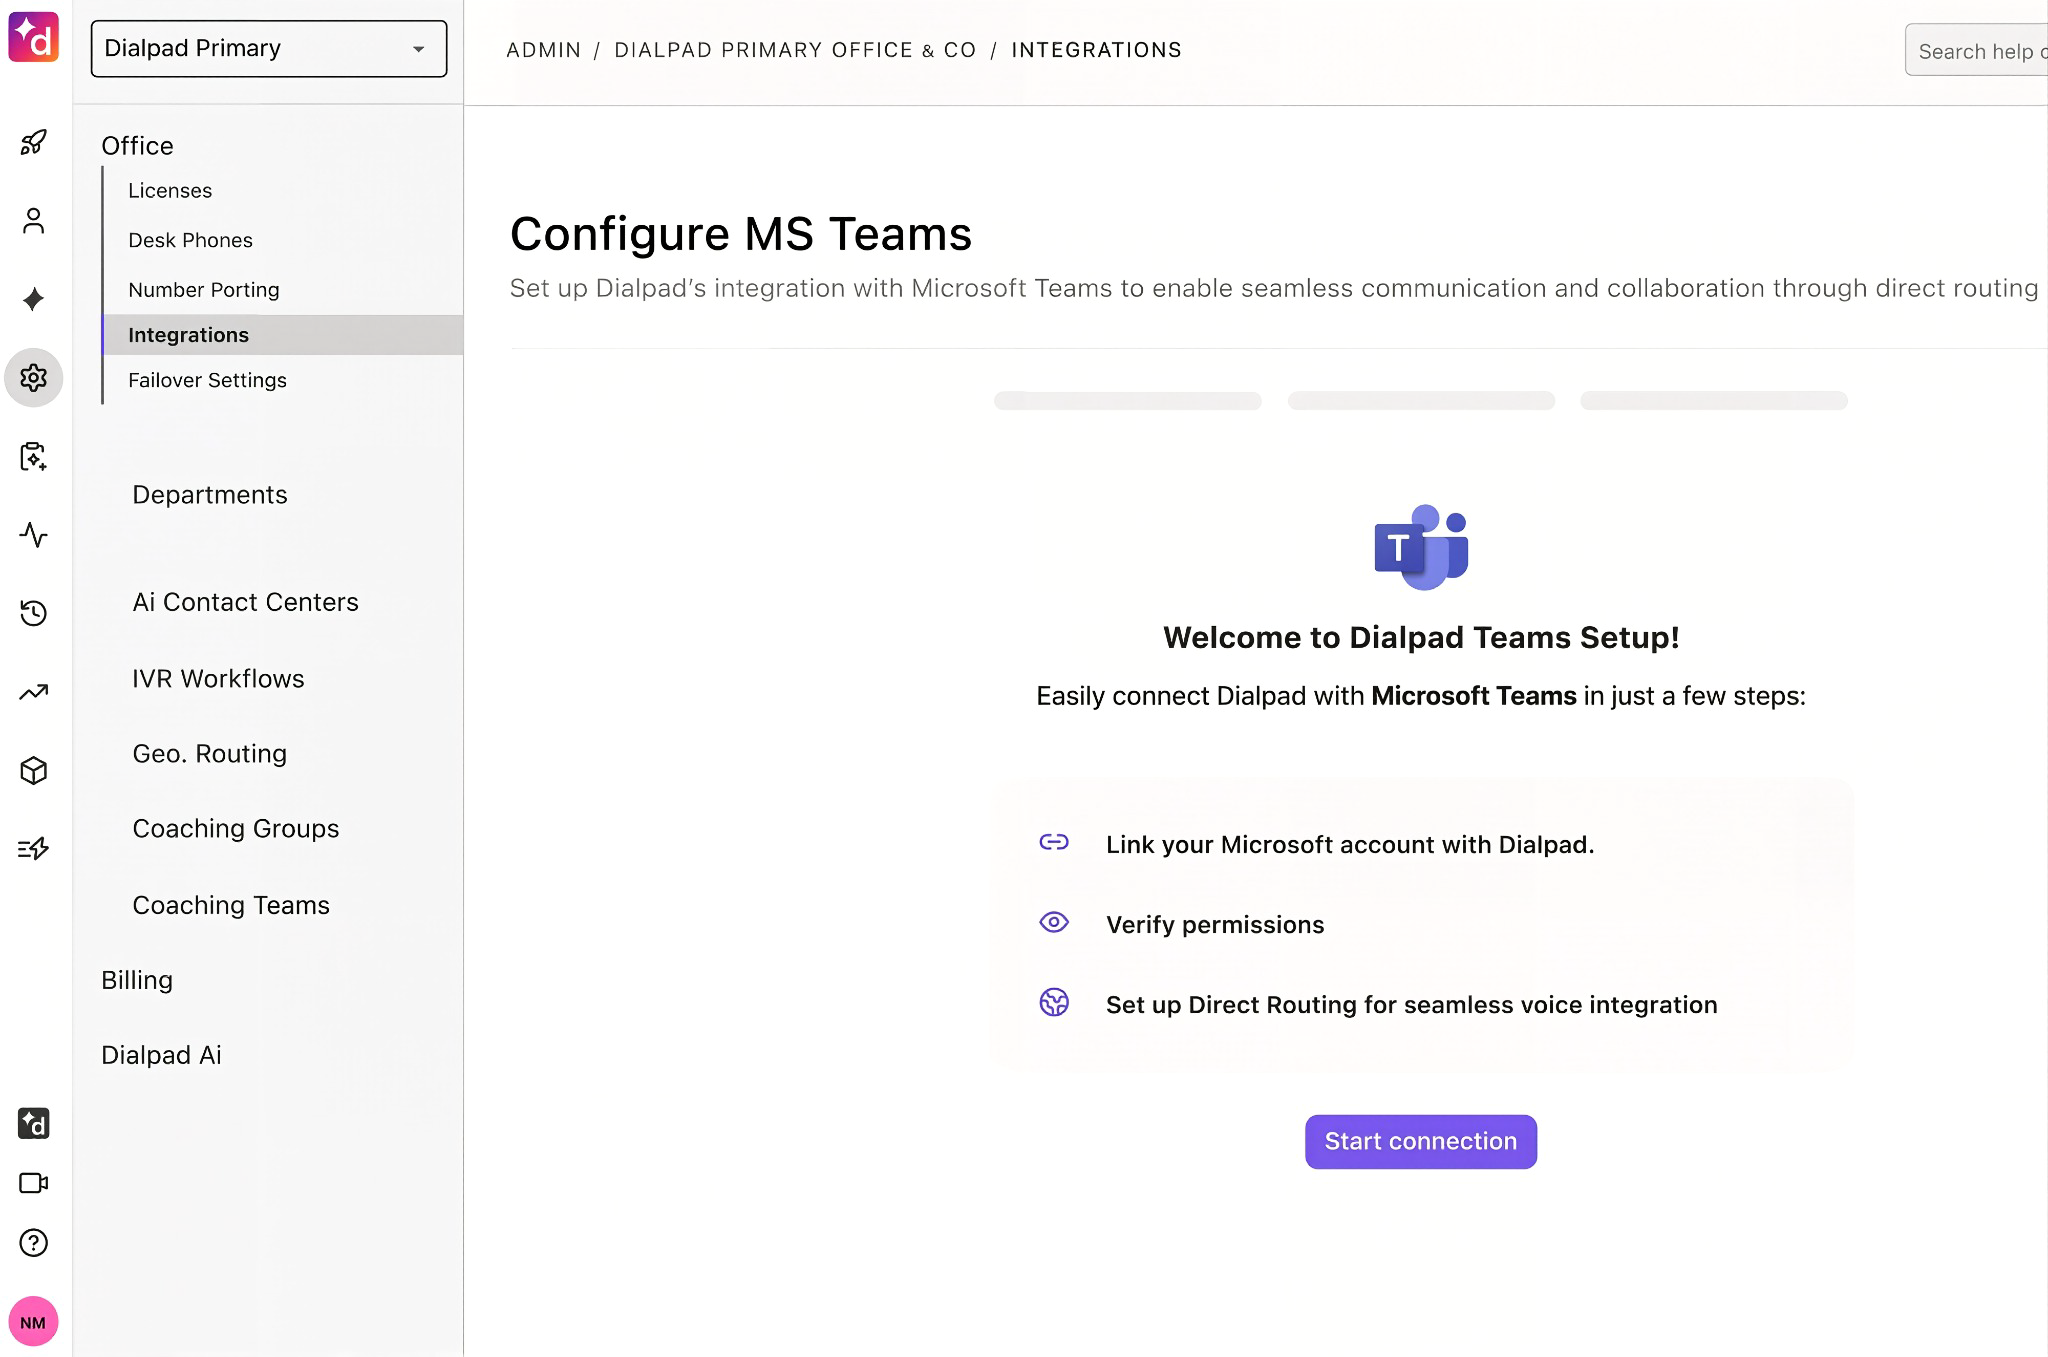Click the Start connection button
Screen dimensions: 2048x1357
pyautogui.click(x=1421, y=1142)
